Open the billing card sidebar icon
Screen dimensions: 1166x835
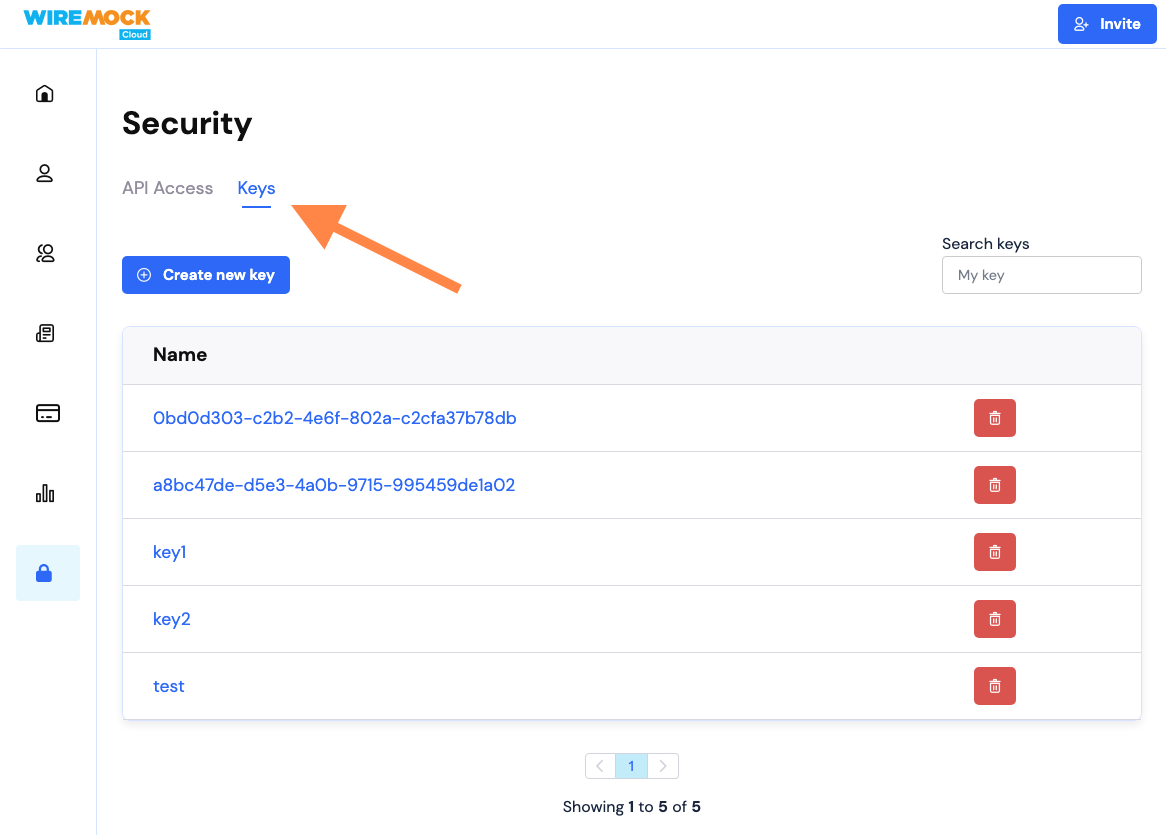point(48,413)
